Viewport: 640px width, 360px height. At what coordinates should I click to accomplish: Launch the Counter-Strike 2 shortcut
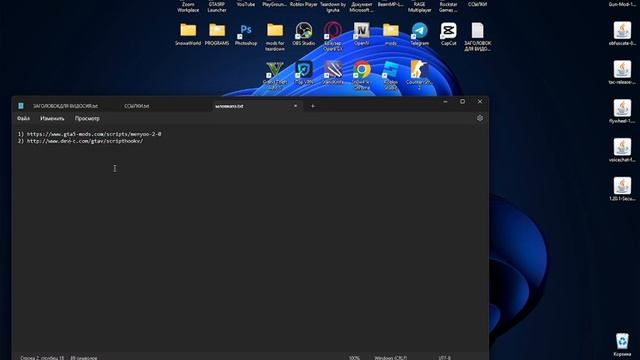point(419,76)
